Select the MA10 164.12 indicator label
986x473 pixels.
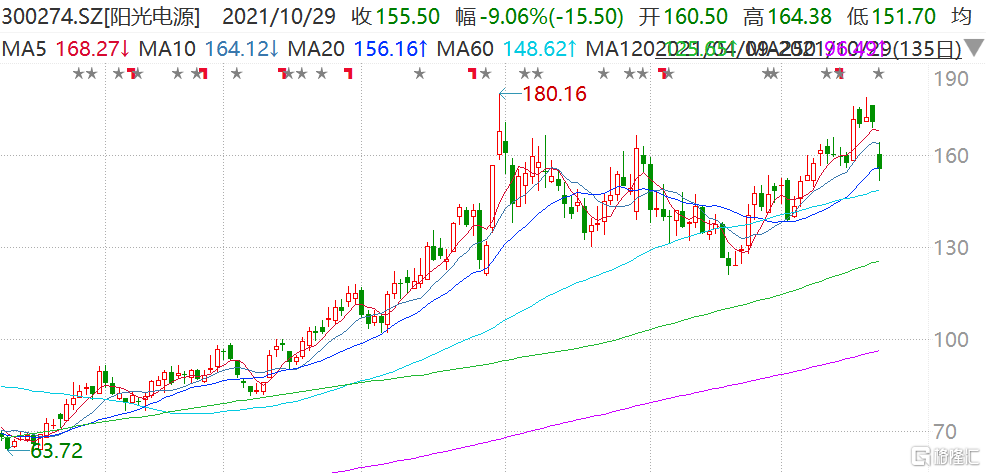(211, 48)
